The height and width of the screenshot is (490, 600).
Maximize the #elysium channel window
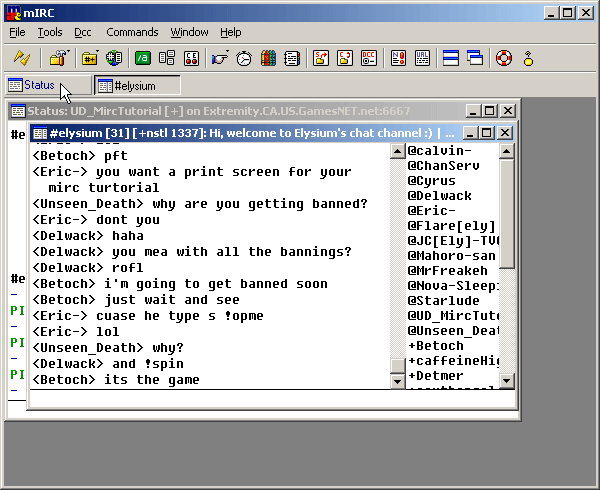tap(487, 133)
